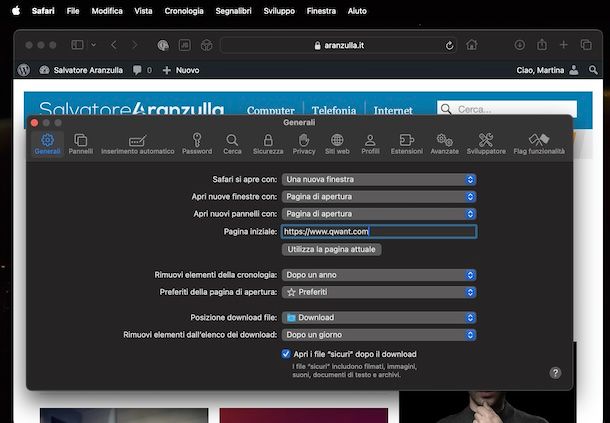Toggle Apri i file sicuri checkbox
The height and width of the screenshot is (423, 610).
pyautogui.click(x=286, y=354)
